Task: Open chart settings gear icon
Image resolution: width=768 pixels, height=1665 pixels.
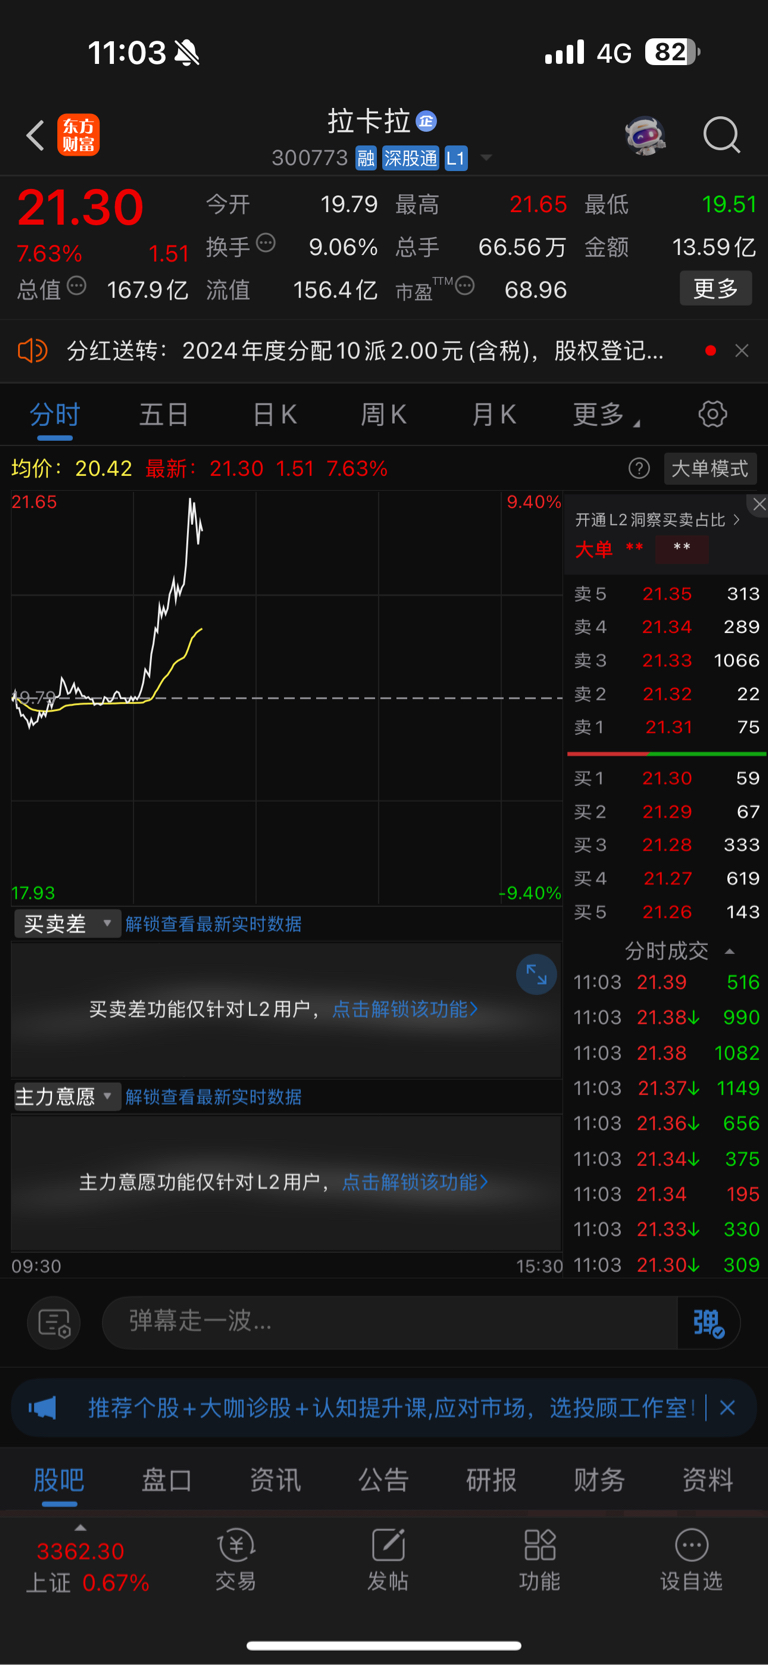Action: 713,414
